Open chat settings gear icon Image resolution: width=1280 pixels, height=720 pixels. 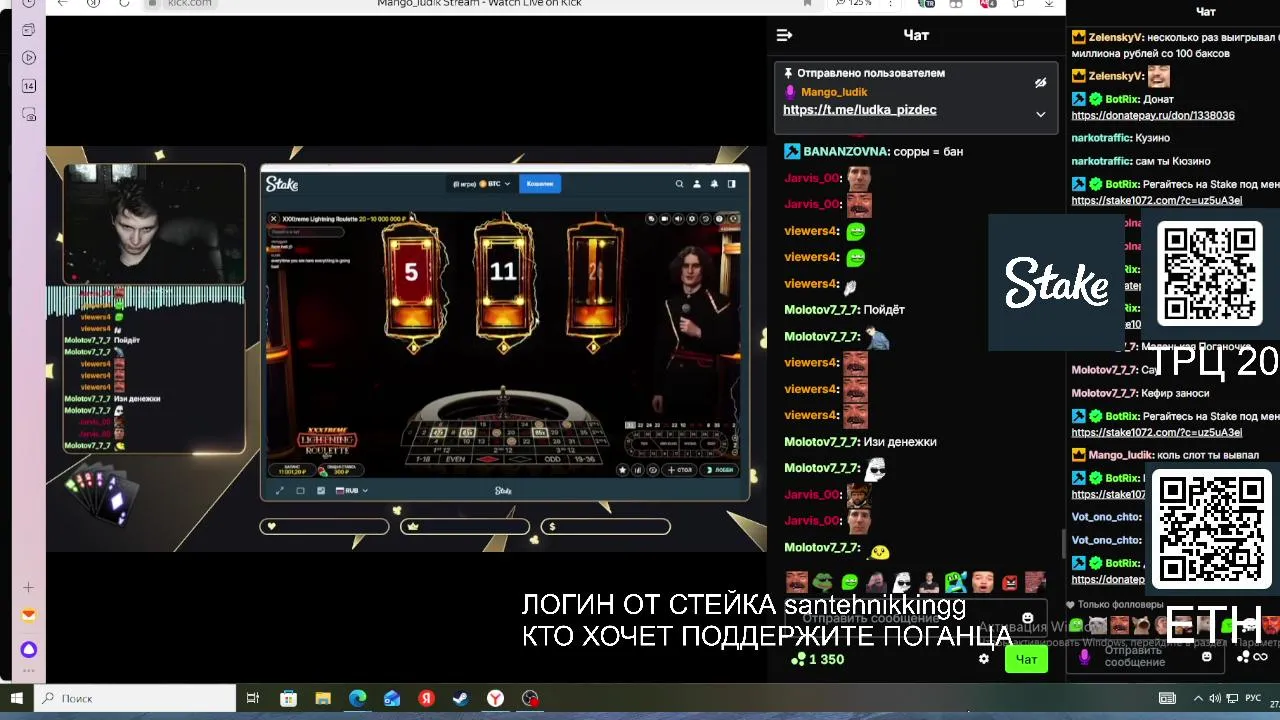pos(984,659)
